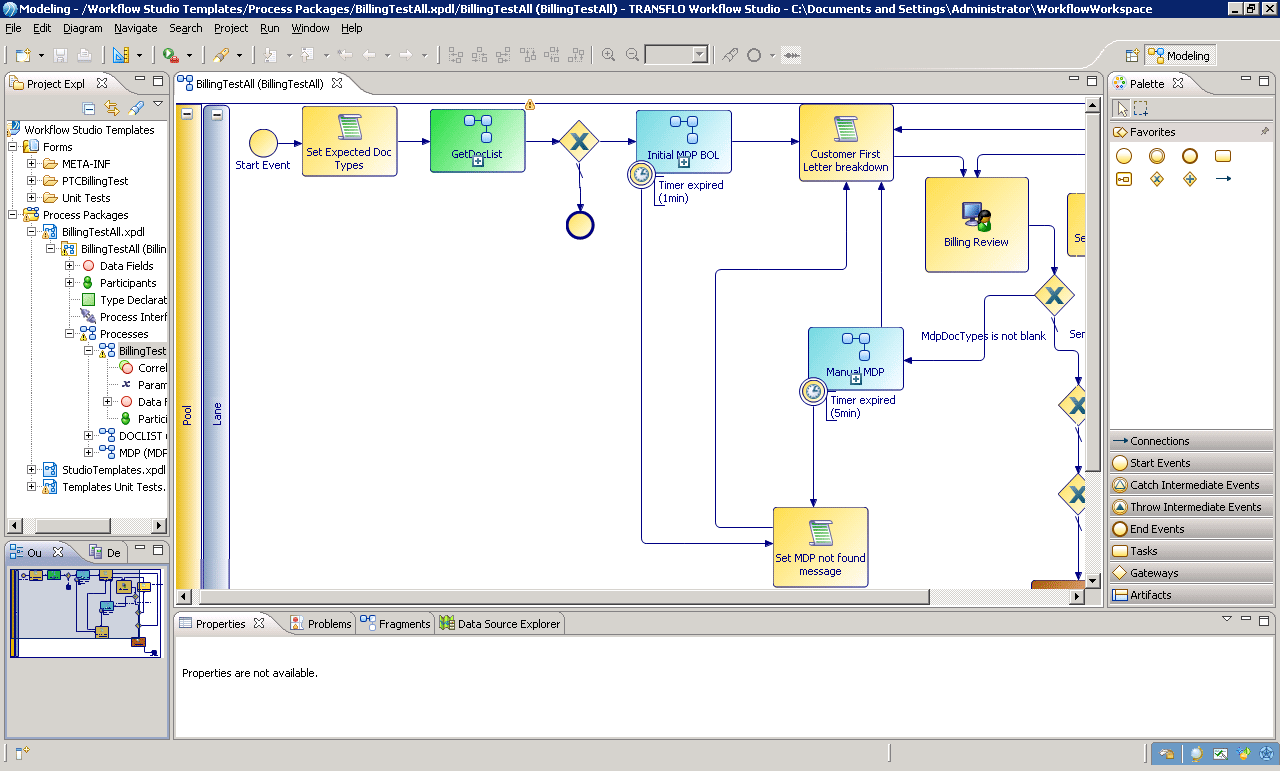Pick the Gateway XOR shape from Favorites
Viewport: 1280px width, 771px height.
(1159, 179)
